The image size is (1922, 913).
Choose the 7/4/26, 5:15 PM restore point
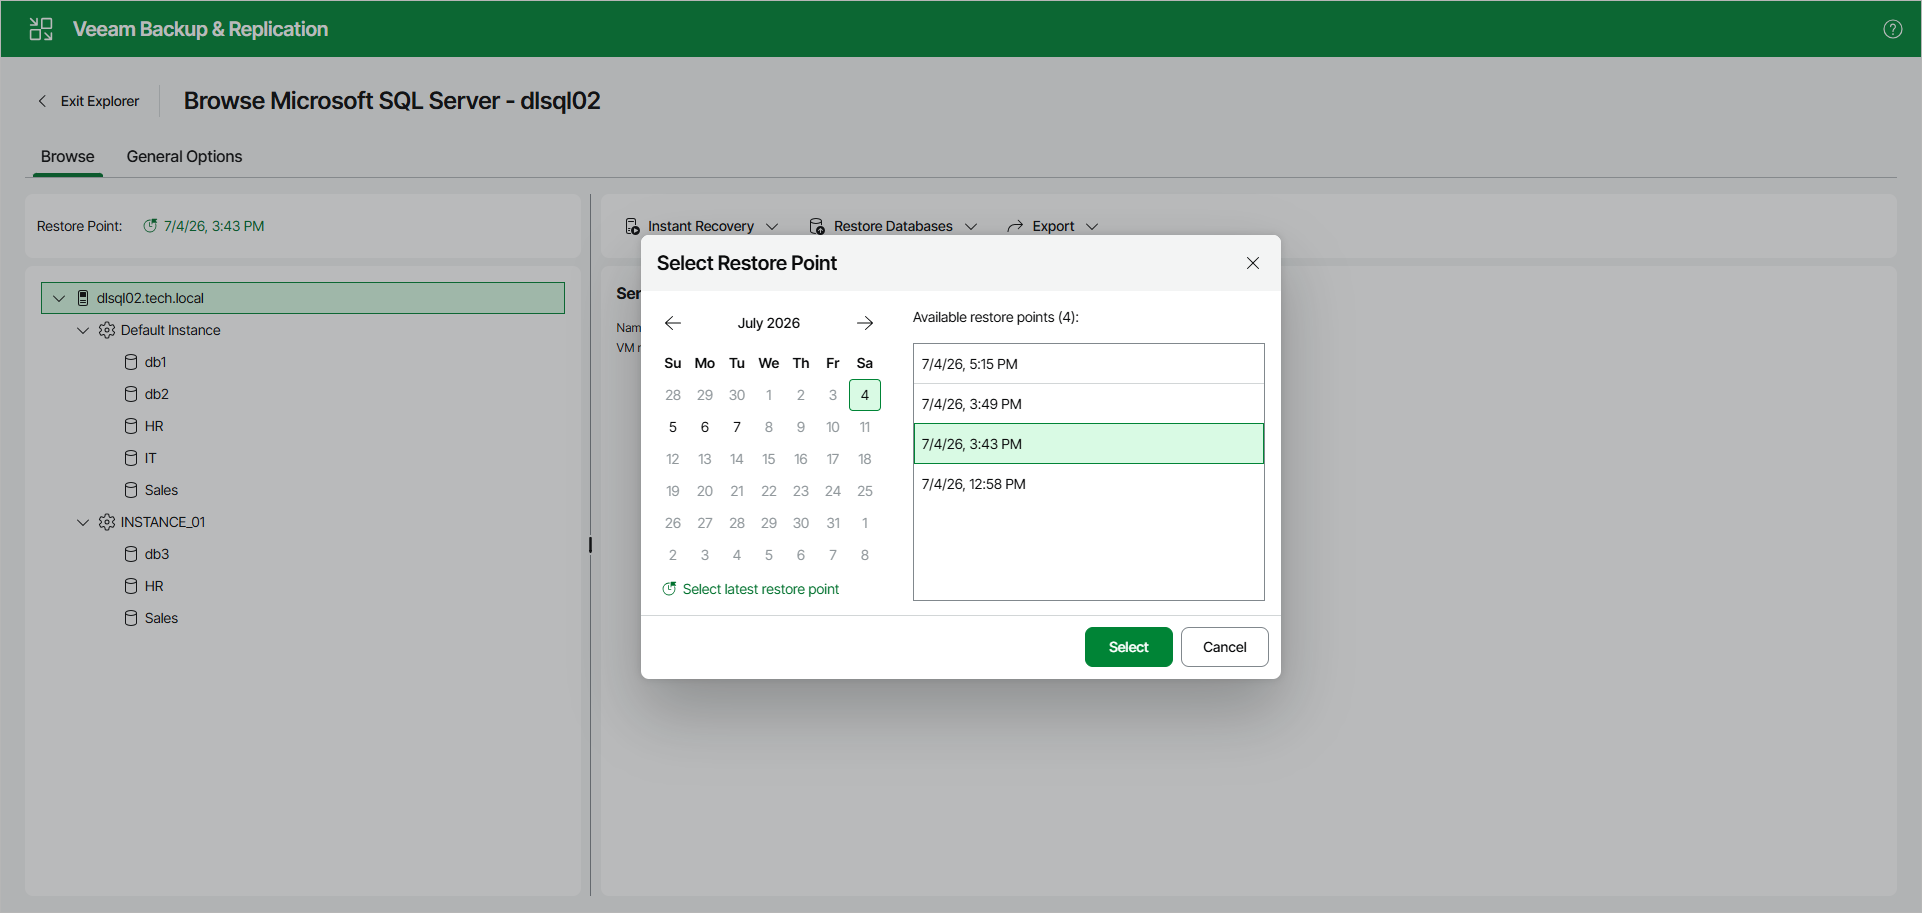[x=1088, y=364]
